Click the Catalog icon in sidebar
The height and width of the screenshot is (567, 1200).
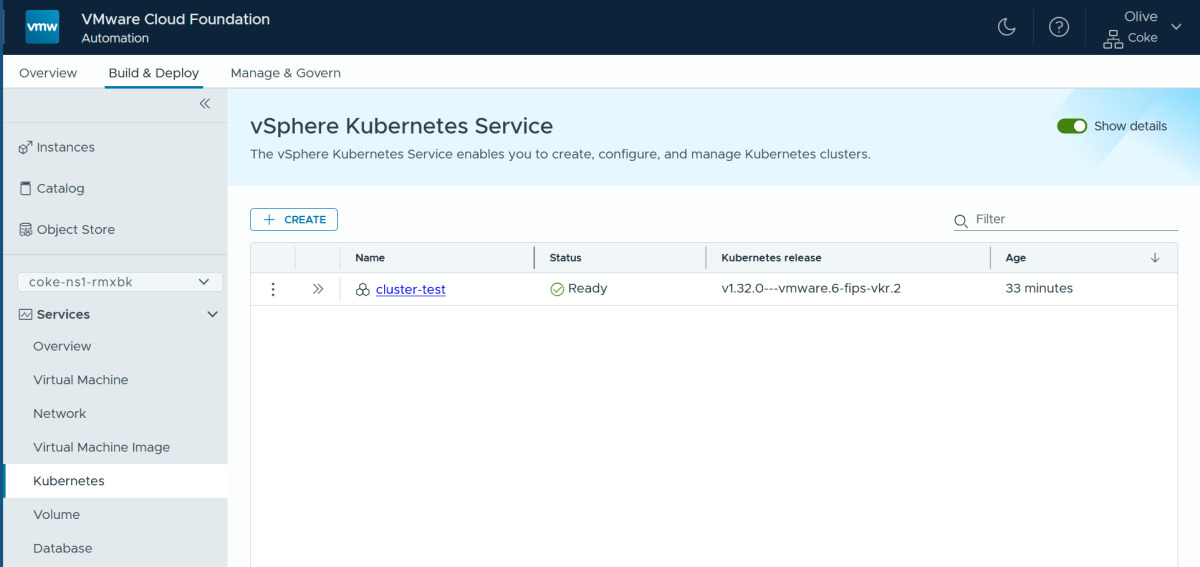[x=26, y=189]
